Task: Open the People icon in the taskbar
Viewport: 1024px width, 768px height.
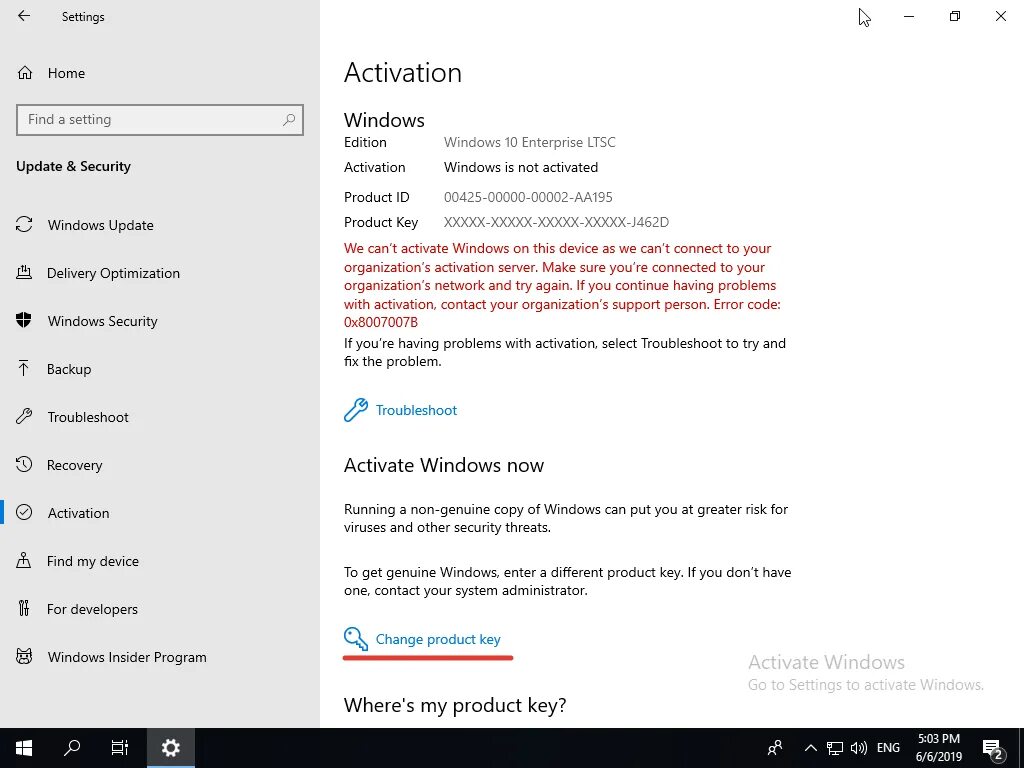Action: click(775, 748)
